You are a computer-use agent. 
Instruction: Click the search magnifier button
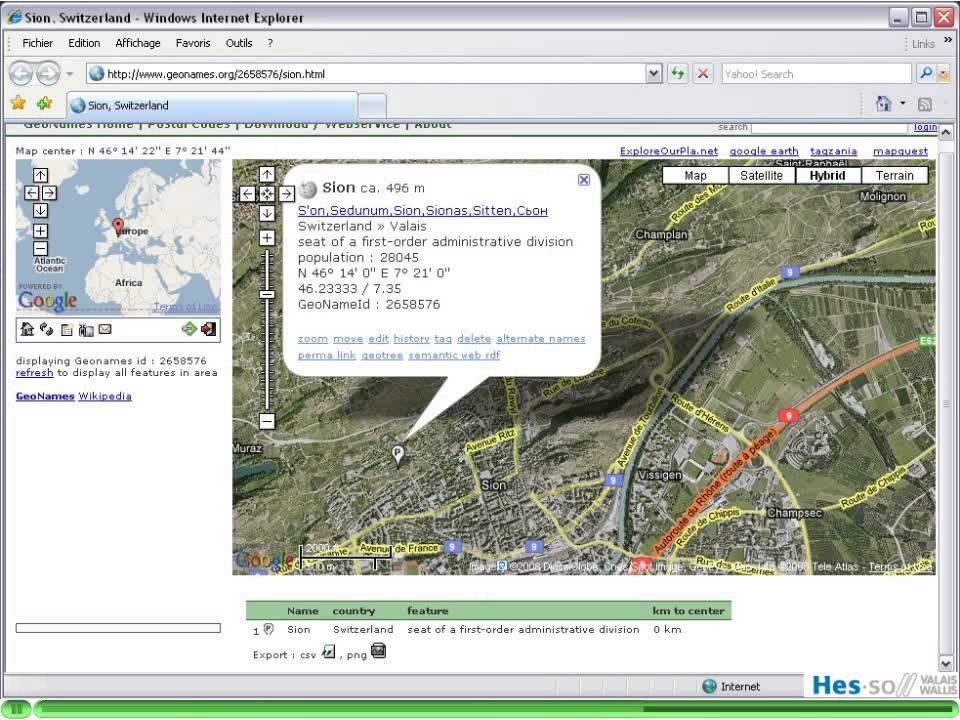point(926,73)
